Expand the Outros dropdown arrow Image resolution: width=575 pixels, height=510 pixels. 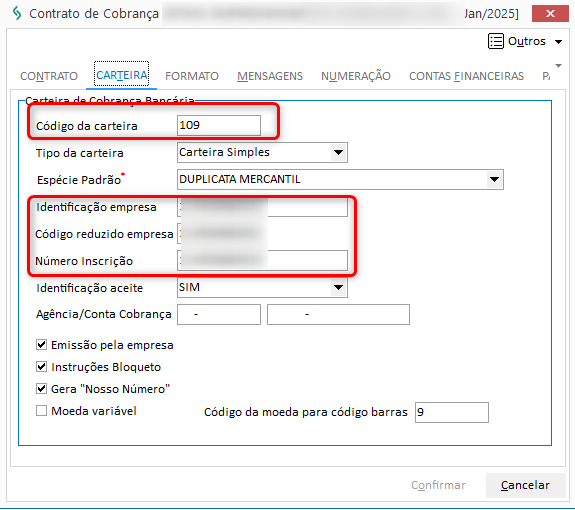(558, 42)
